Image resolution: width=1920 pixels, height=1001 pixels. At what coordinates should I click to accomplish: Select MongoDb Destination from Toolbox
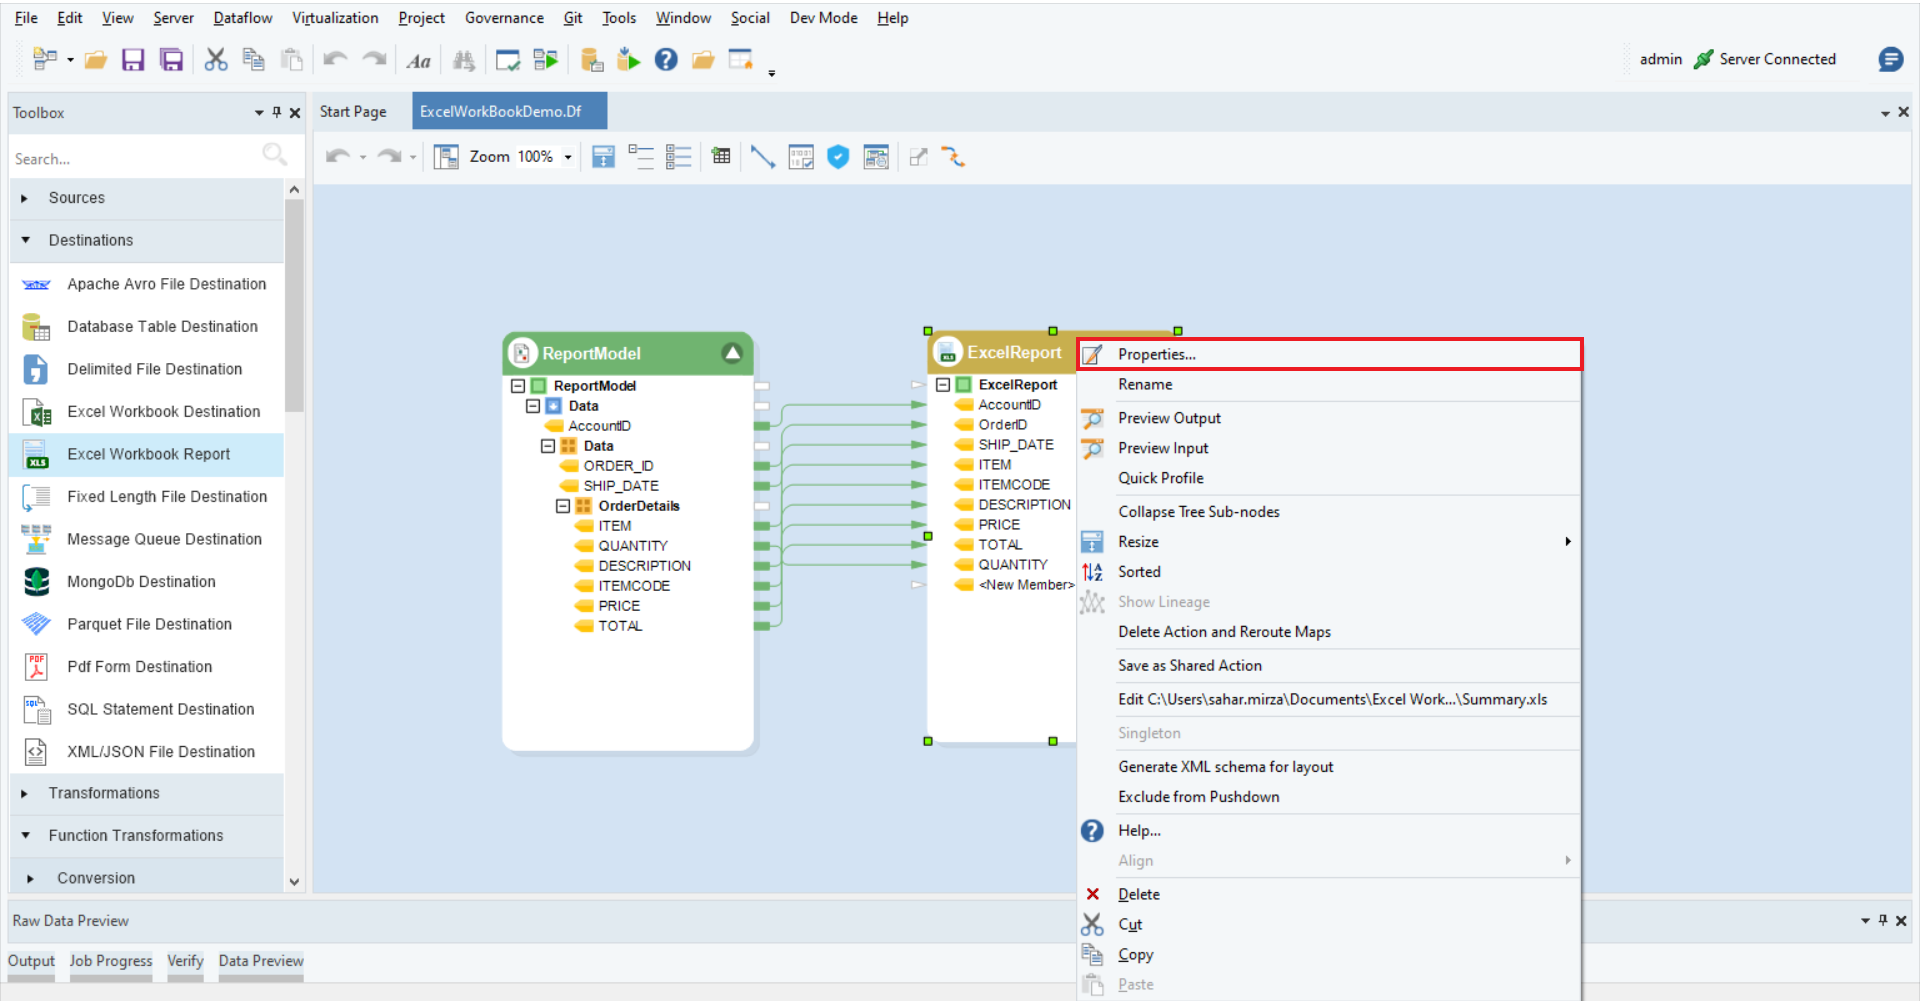(x=141, y=582)
